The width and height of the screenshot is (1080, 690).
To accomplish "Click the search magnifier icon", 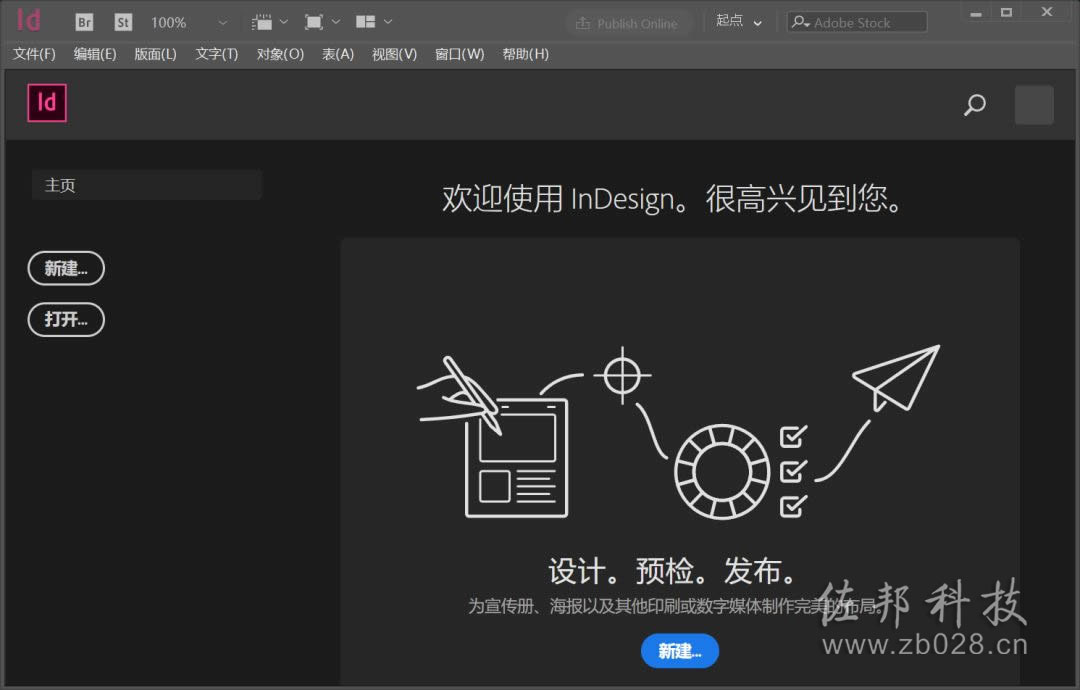I will (975, 105).
